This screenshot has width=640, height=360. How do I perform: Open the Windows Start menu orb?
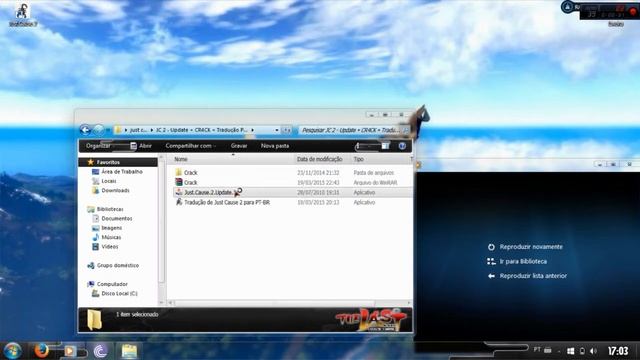click(x=12, y=351)
